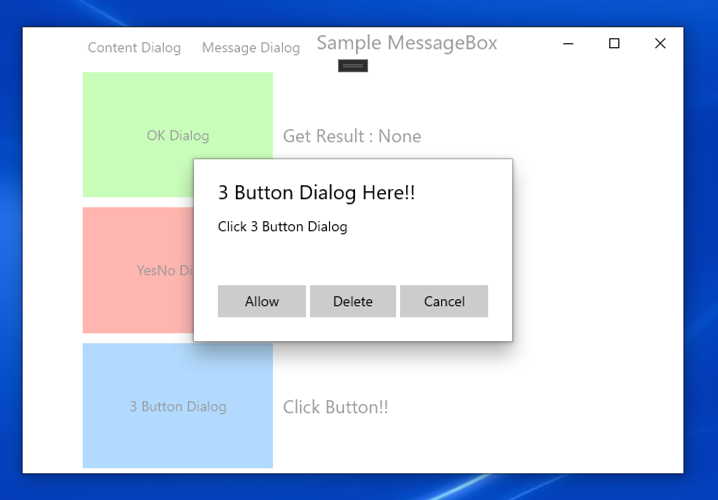Viewport: 718px width, 500px height.
Task: Switch to the Content Dialog tab
Action: (134, 48)
